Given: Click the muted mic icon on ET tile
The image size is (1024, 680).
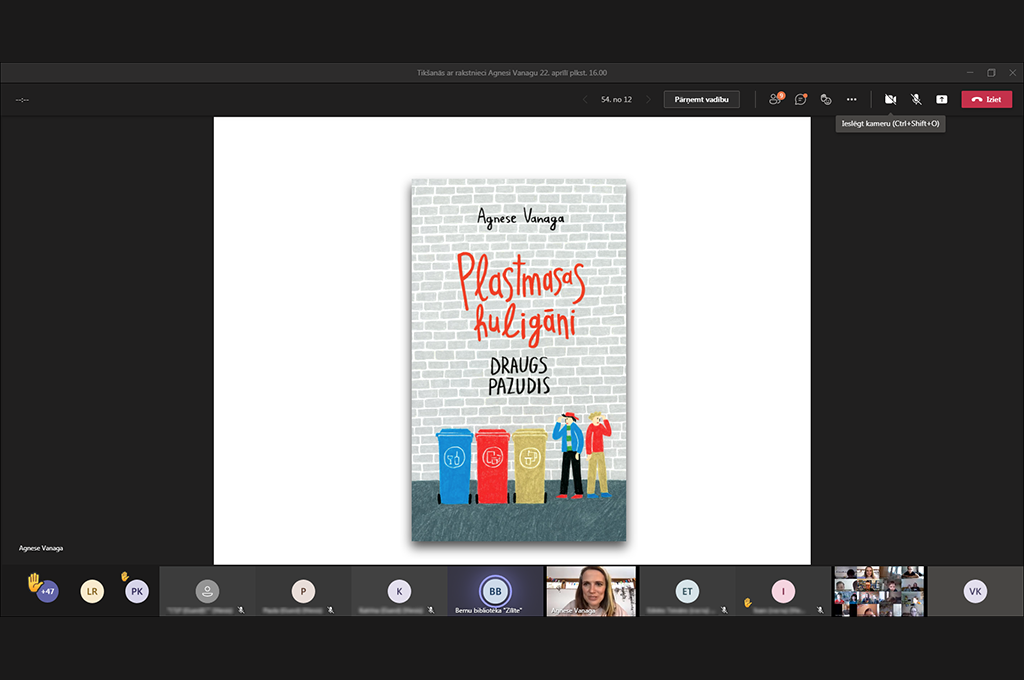Looking at the screenshot, I should [x=724, y=610].
